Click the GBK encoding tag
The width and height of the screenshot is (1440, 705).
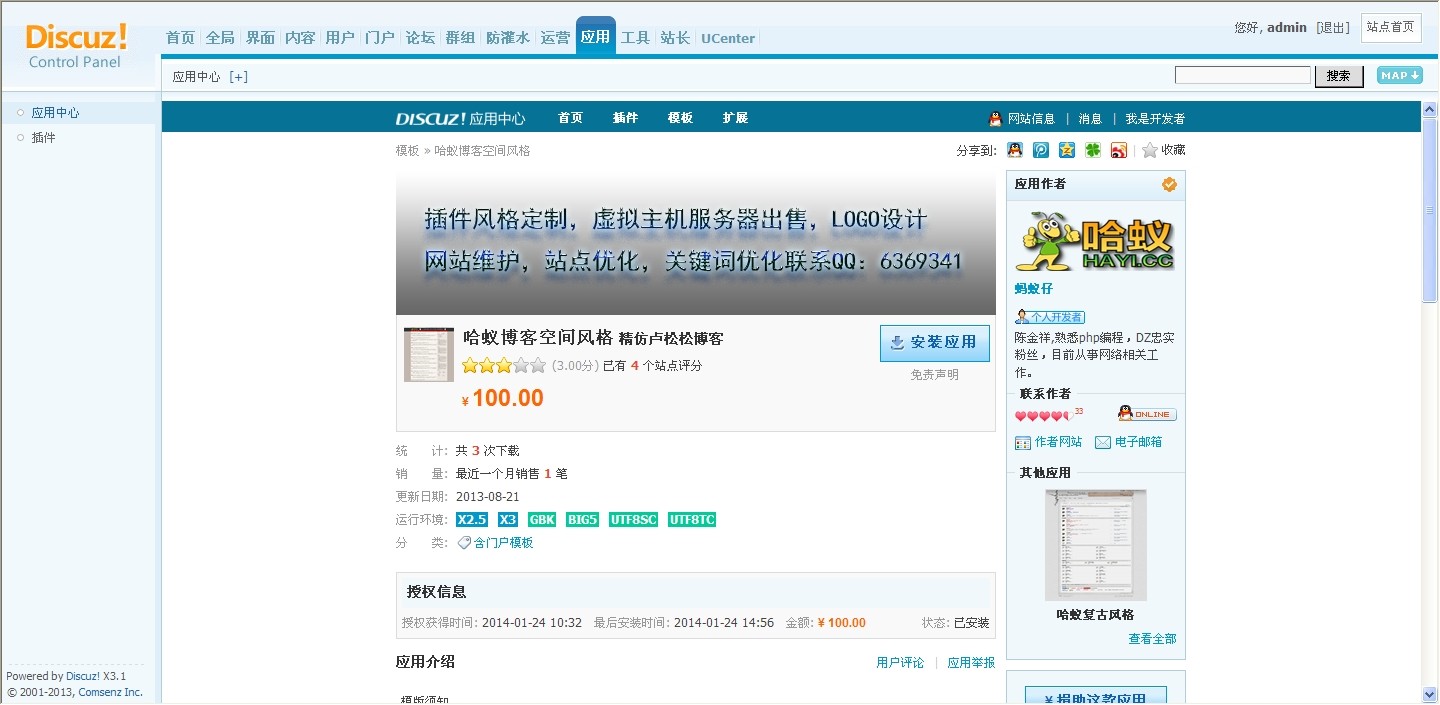(542, 520)
